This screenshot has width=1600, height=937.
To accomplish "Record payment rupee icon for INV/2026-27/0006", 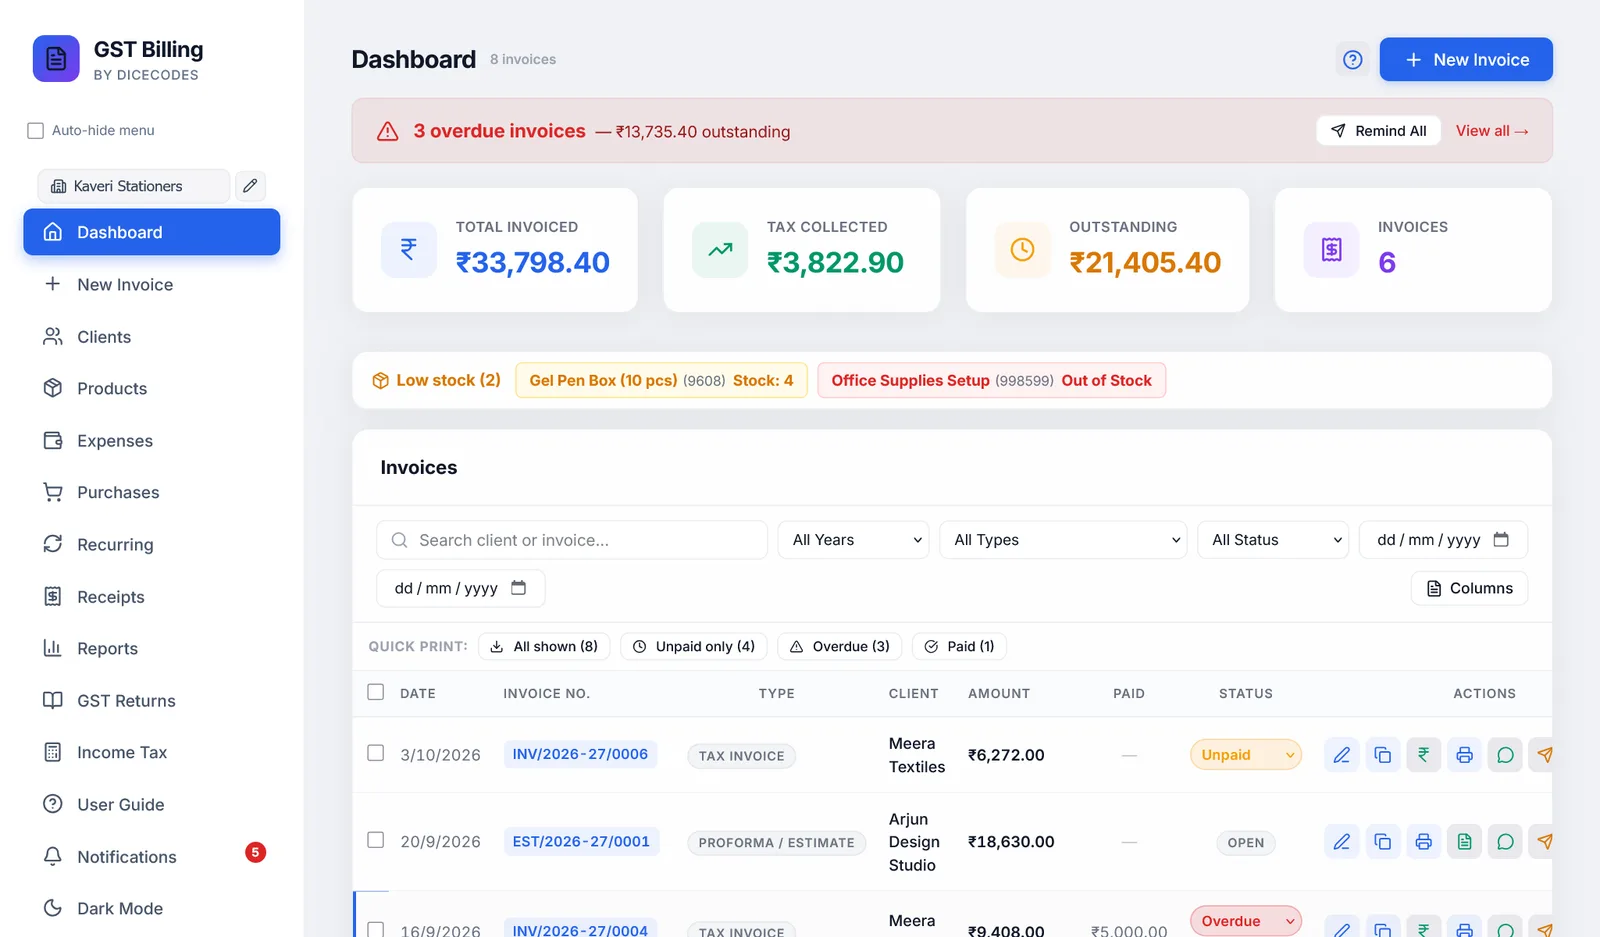I will coord(1423,755).
